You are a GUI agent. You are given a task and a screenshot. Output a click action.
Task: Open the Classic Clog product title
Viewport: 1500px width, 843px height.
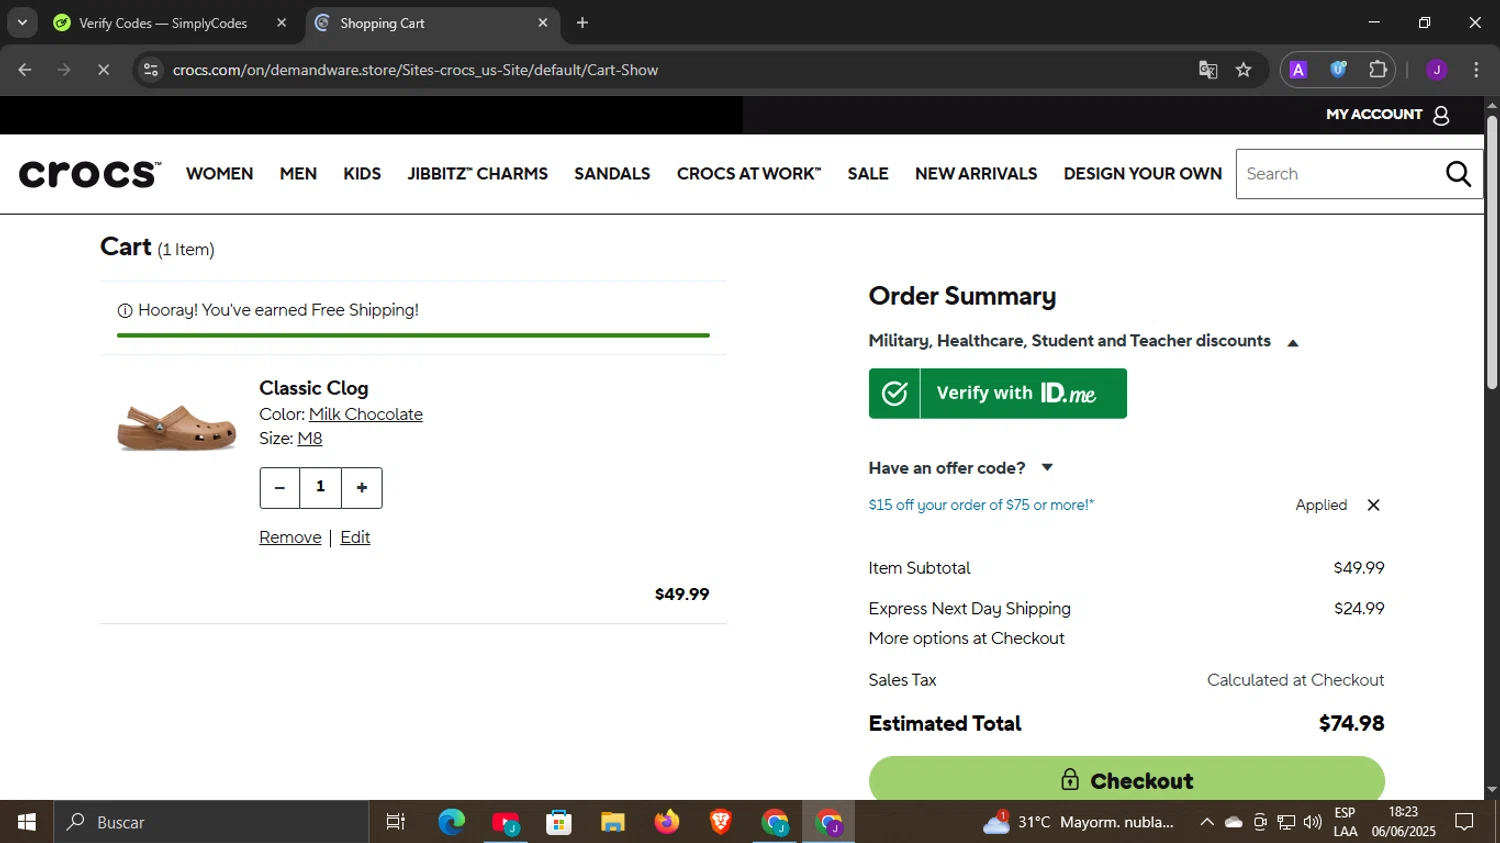(314, 388)
